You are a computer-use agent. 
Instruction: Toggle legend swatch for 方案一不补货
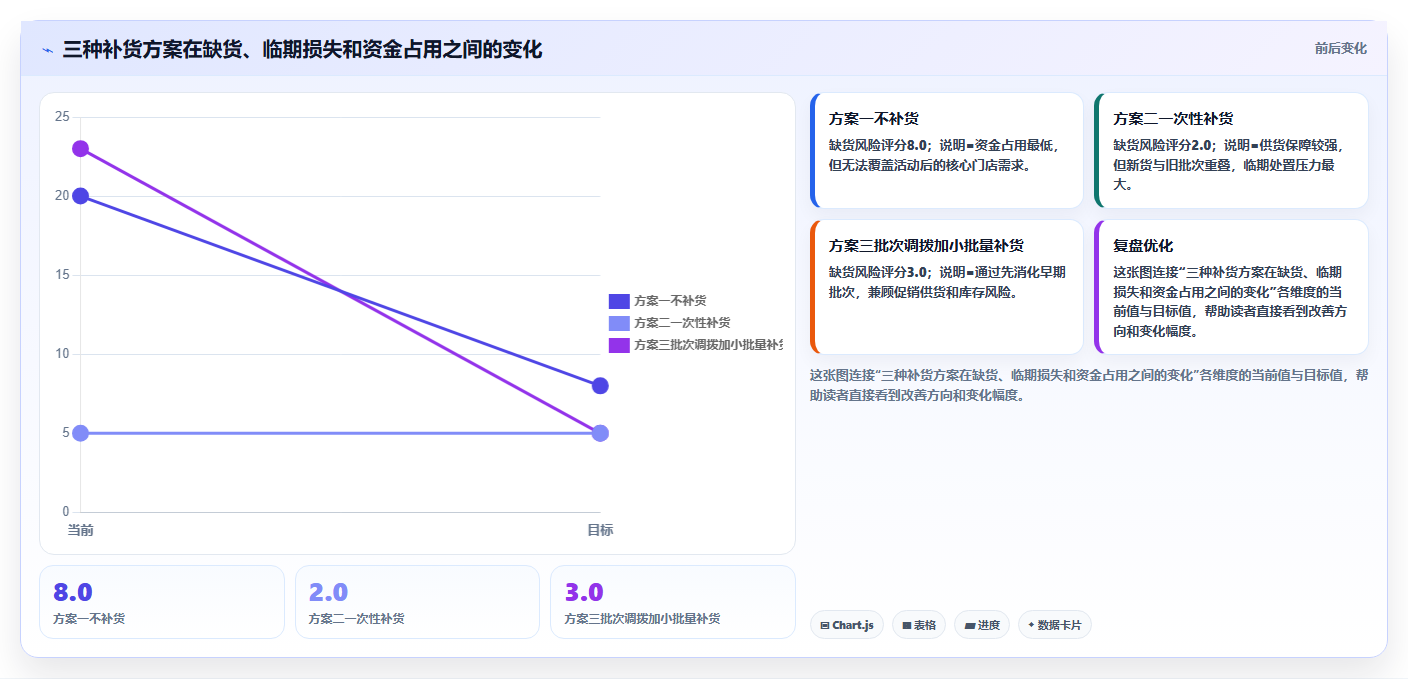click(619, 301)
